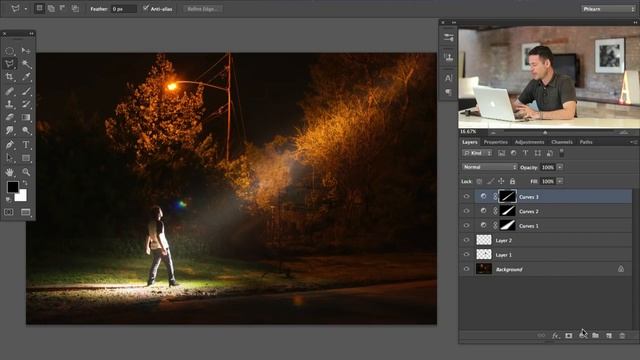The width and height of the screenshot is (640, 360).
Task: Open the Layers panel flyout menu
Action: click(x=633, y=142)
